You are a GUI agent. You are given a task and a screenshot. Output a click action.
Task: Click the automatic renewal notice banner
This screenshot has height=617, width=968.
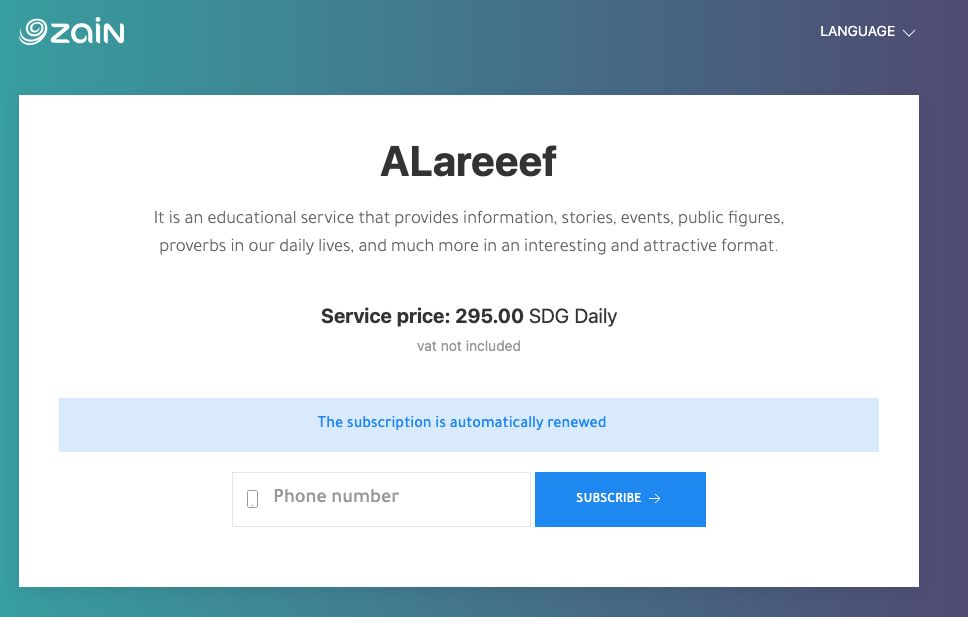pyautogui.click(x=469, y=425)
